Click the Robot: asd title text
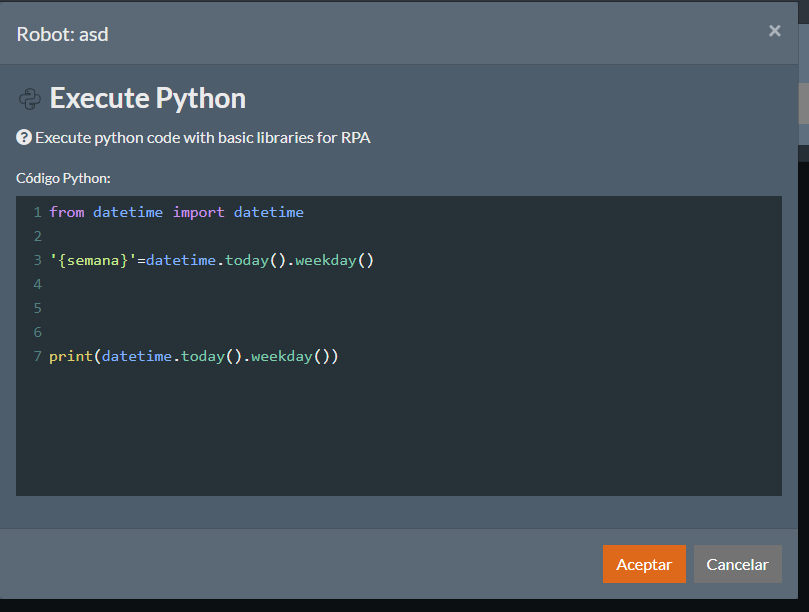The height and width of the screenshot is (612, 809). pos(62,33)
